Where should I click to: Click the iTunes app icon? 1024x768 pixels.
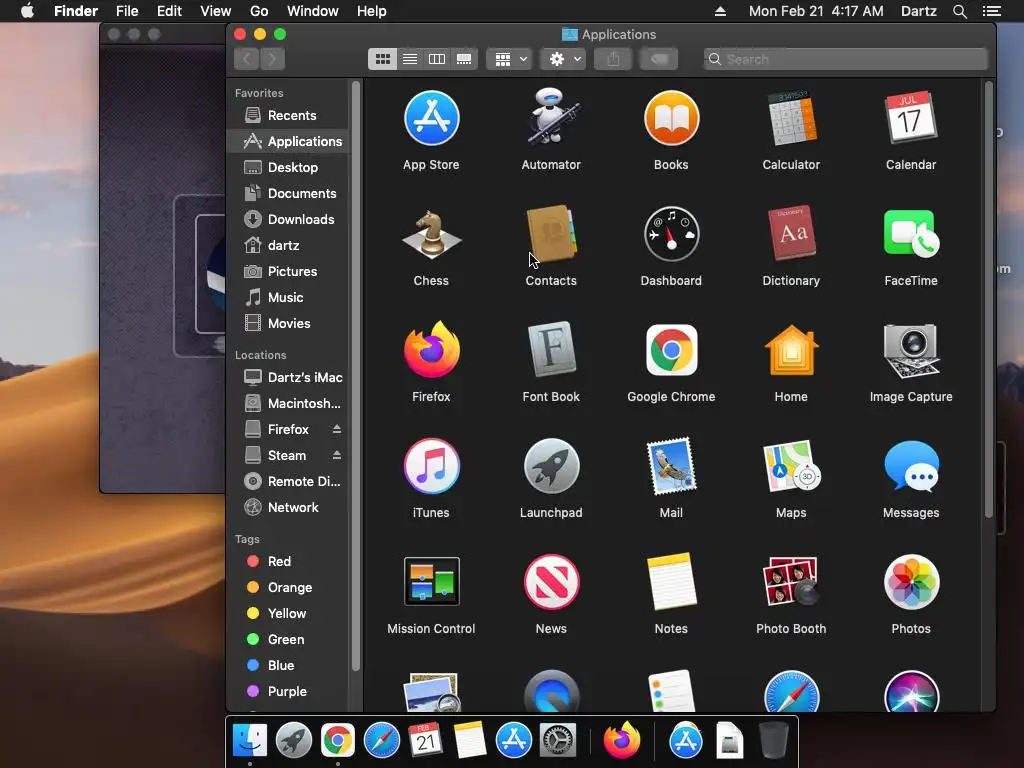click(x=431, y=466)
